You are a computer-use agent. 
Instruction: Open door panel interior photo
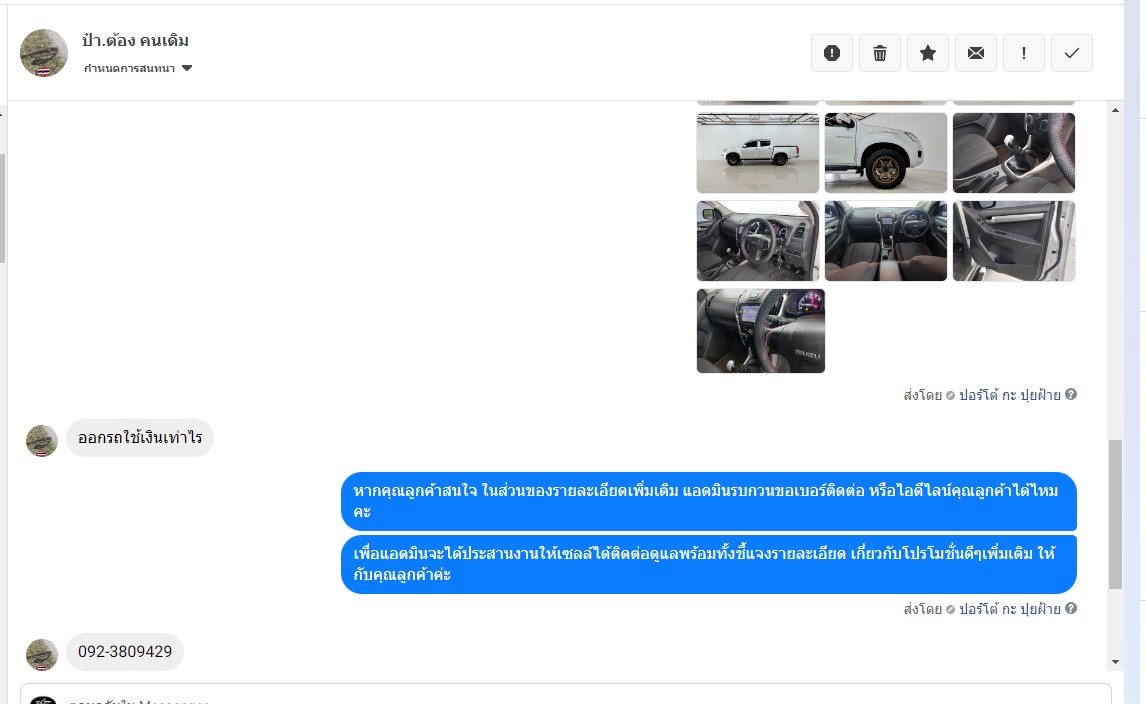[1014, 241]
